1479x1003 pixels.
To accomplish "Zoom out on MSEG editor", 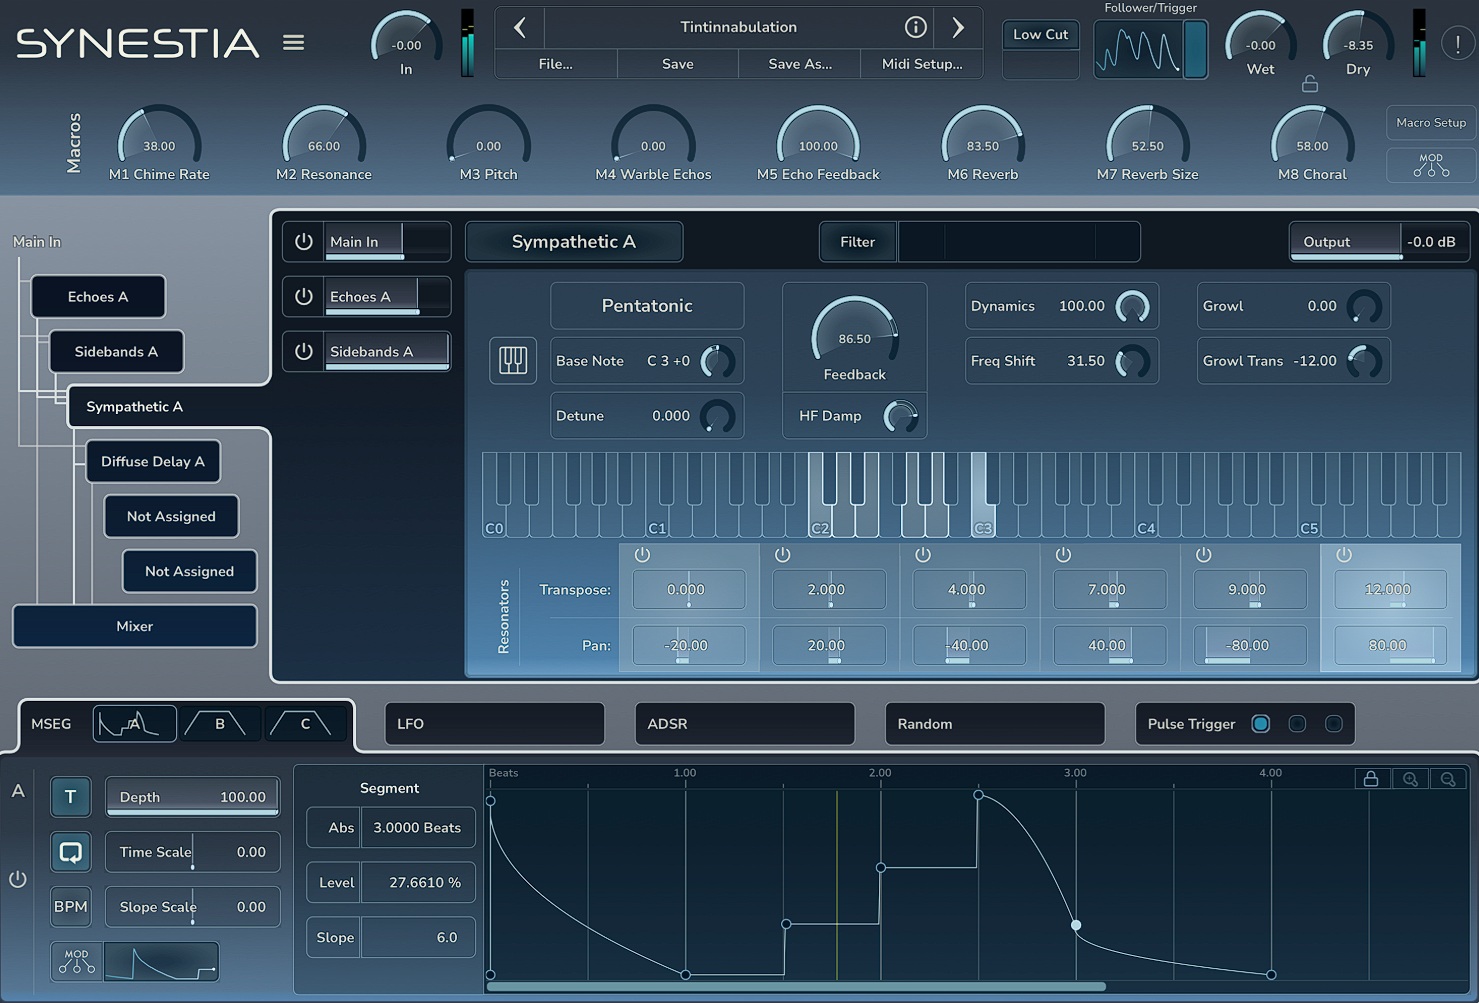I will (x=1448, y=779).
